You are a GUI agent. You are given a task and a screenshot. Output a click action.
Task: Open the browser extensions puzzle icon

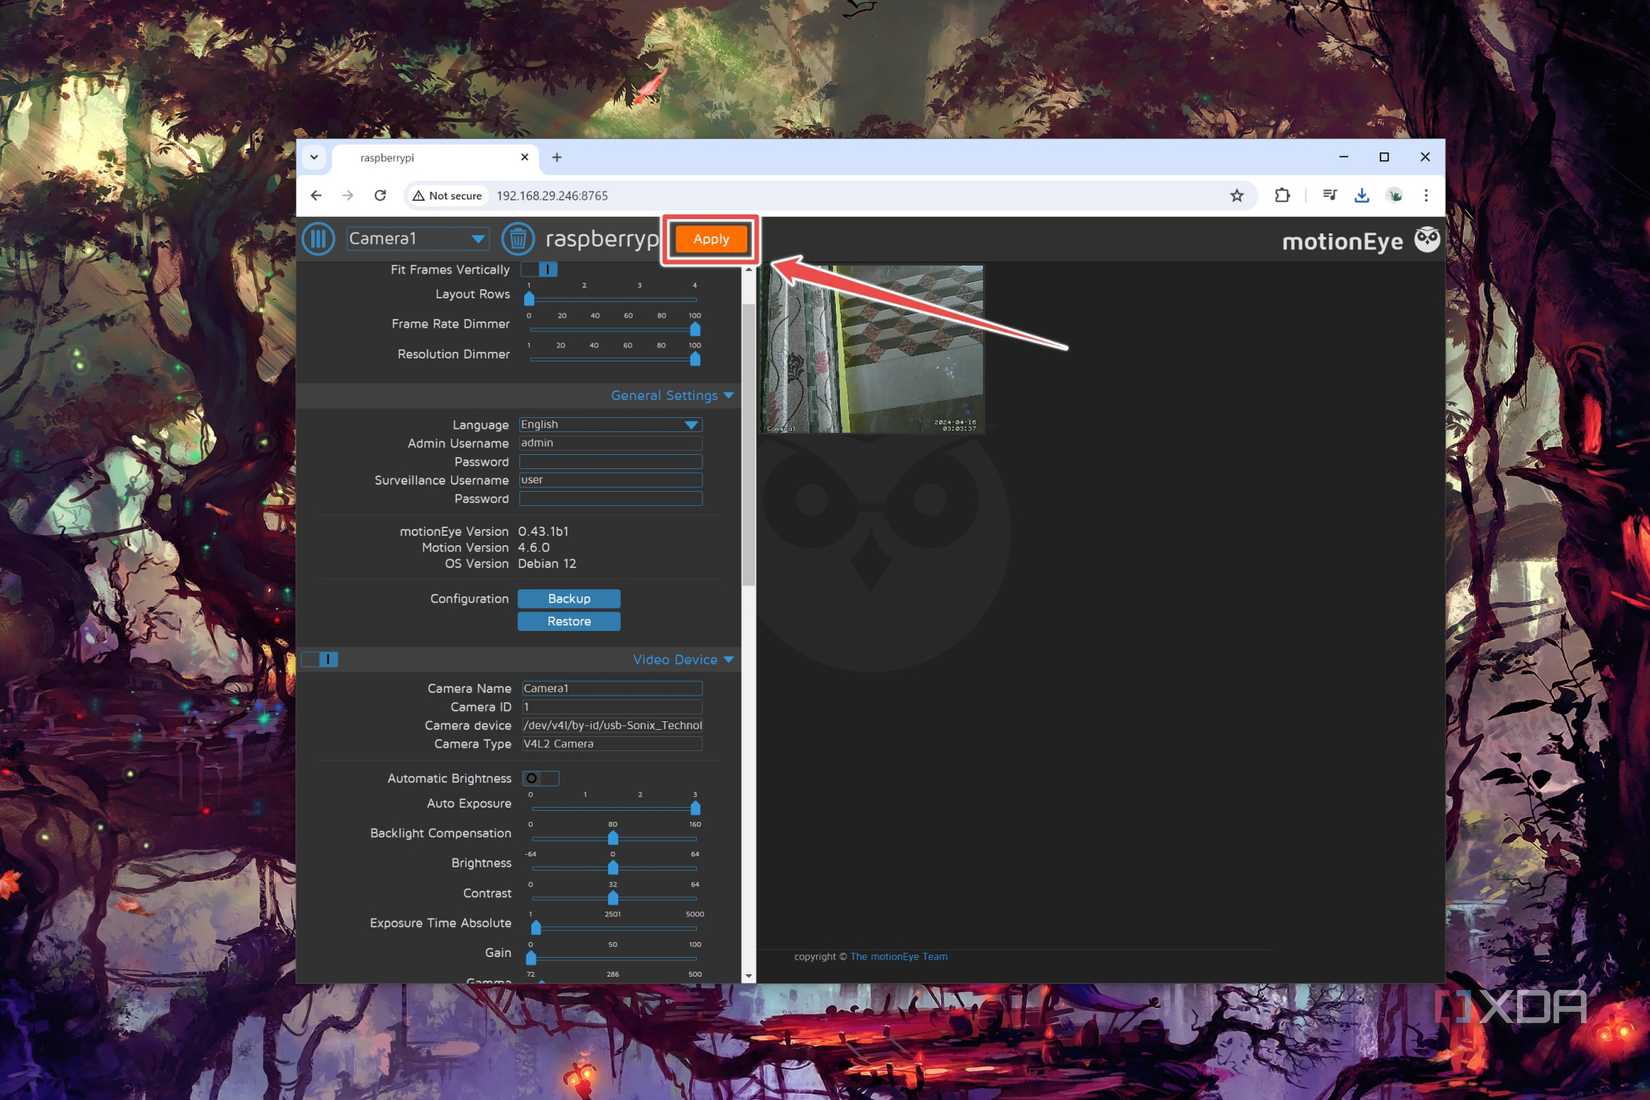(x=1282, y=196)
